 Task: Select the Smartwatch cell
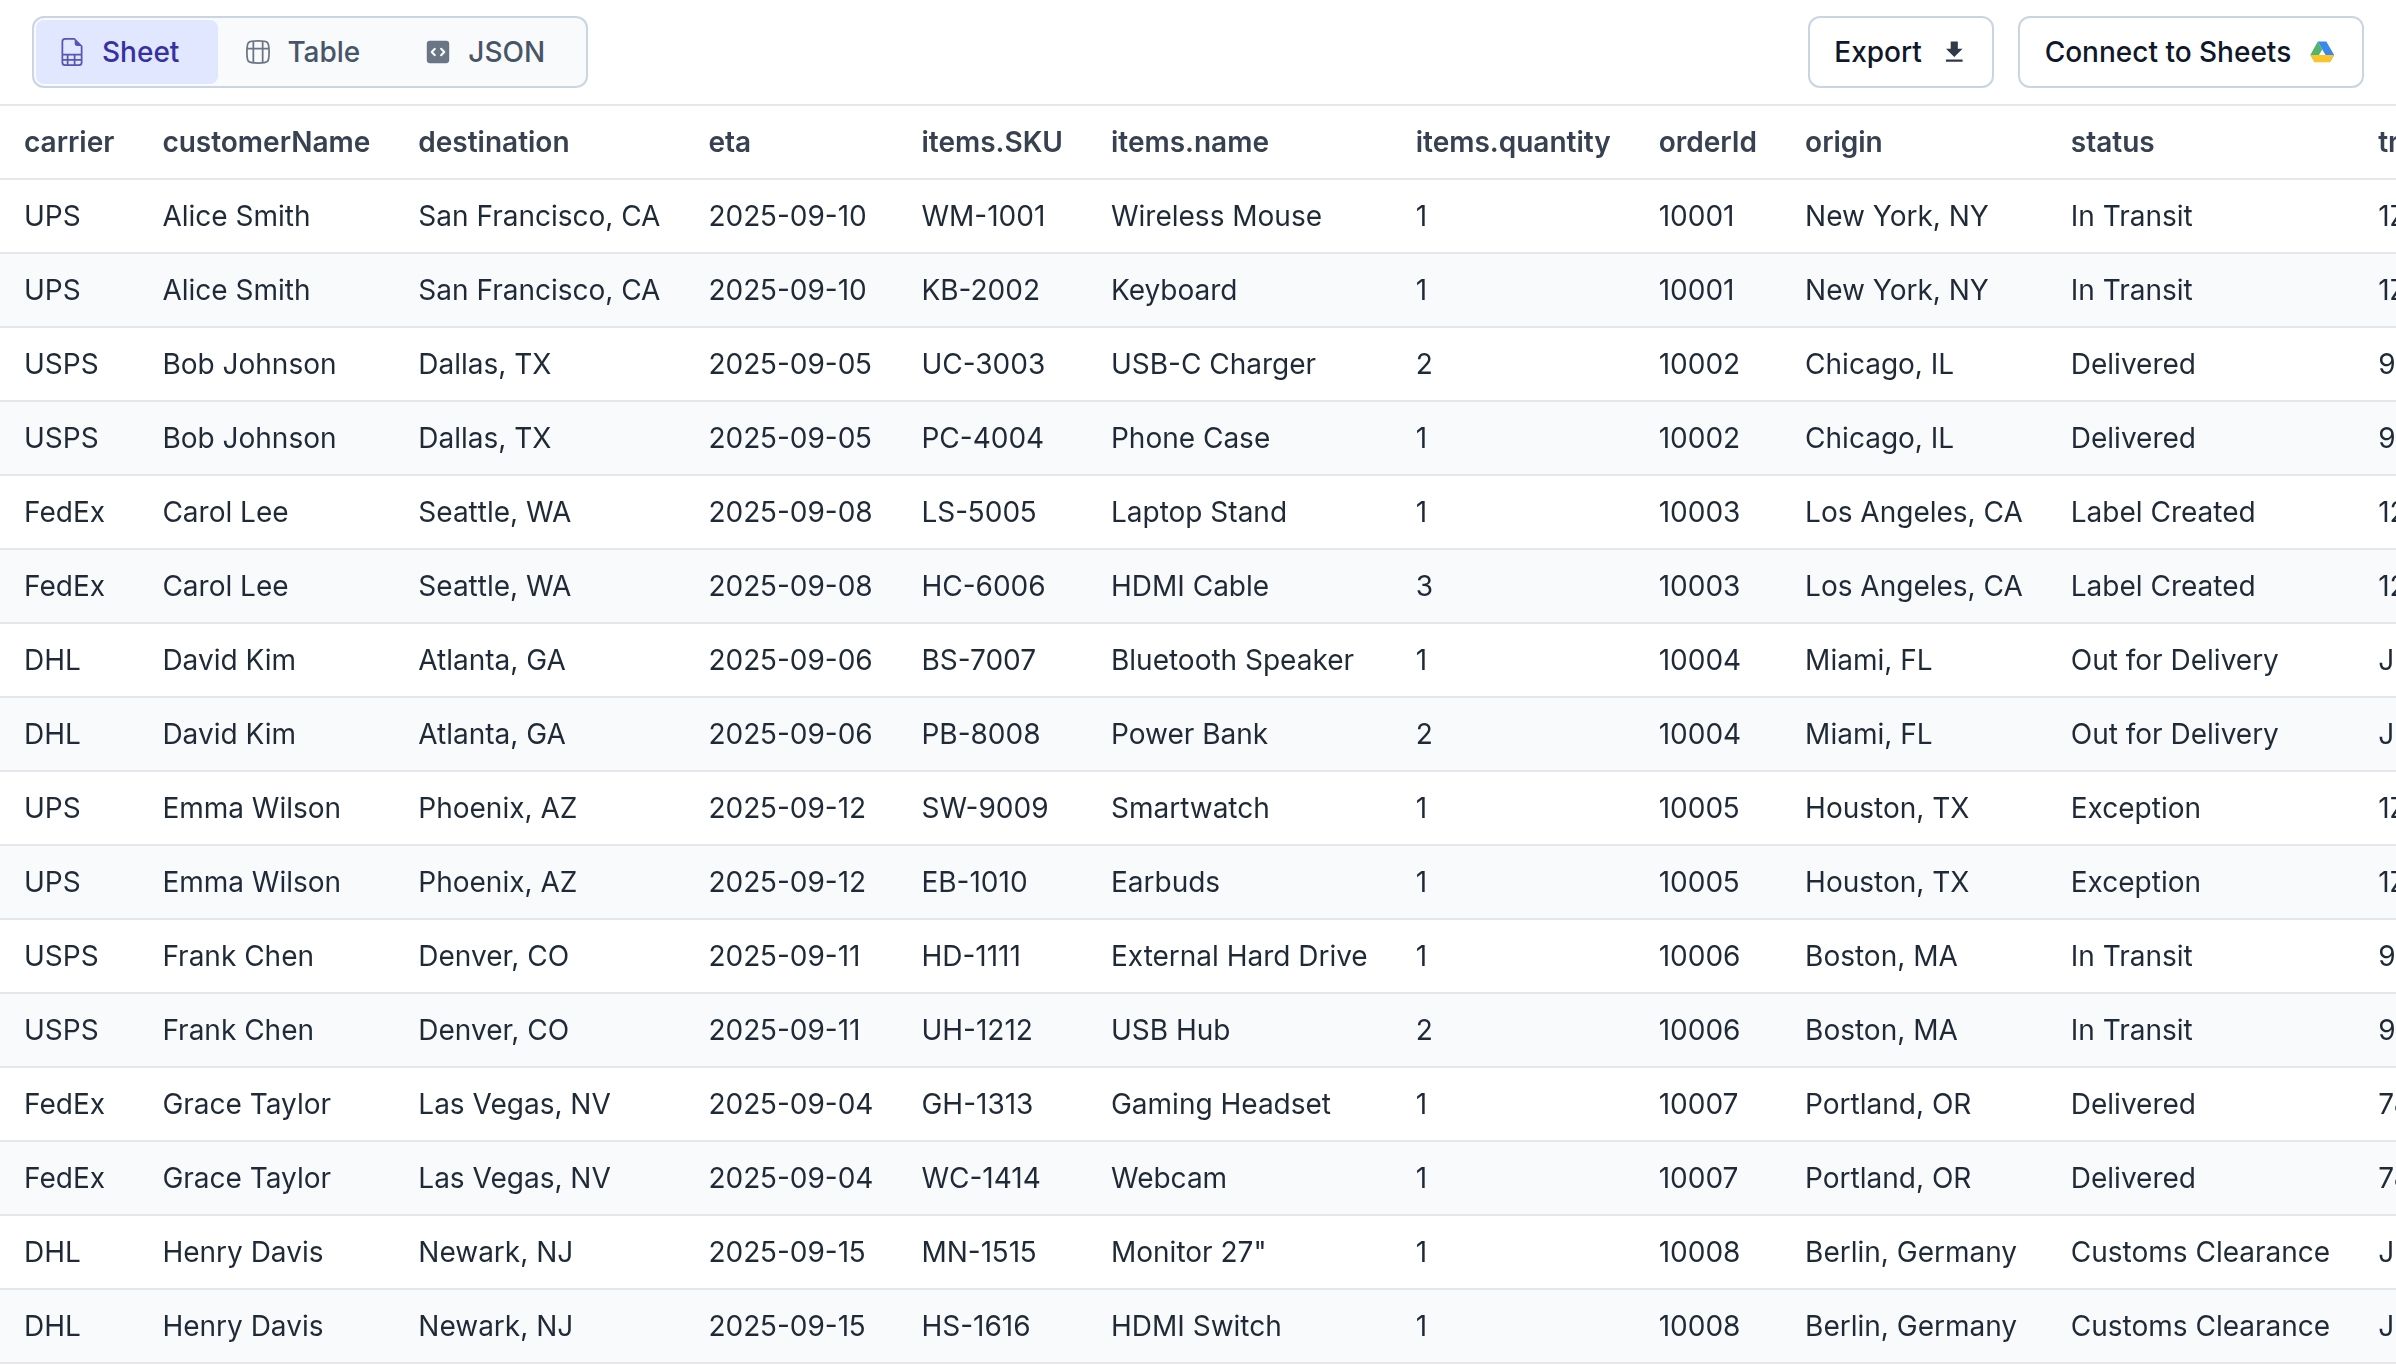click(x=1190, y=808)
